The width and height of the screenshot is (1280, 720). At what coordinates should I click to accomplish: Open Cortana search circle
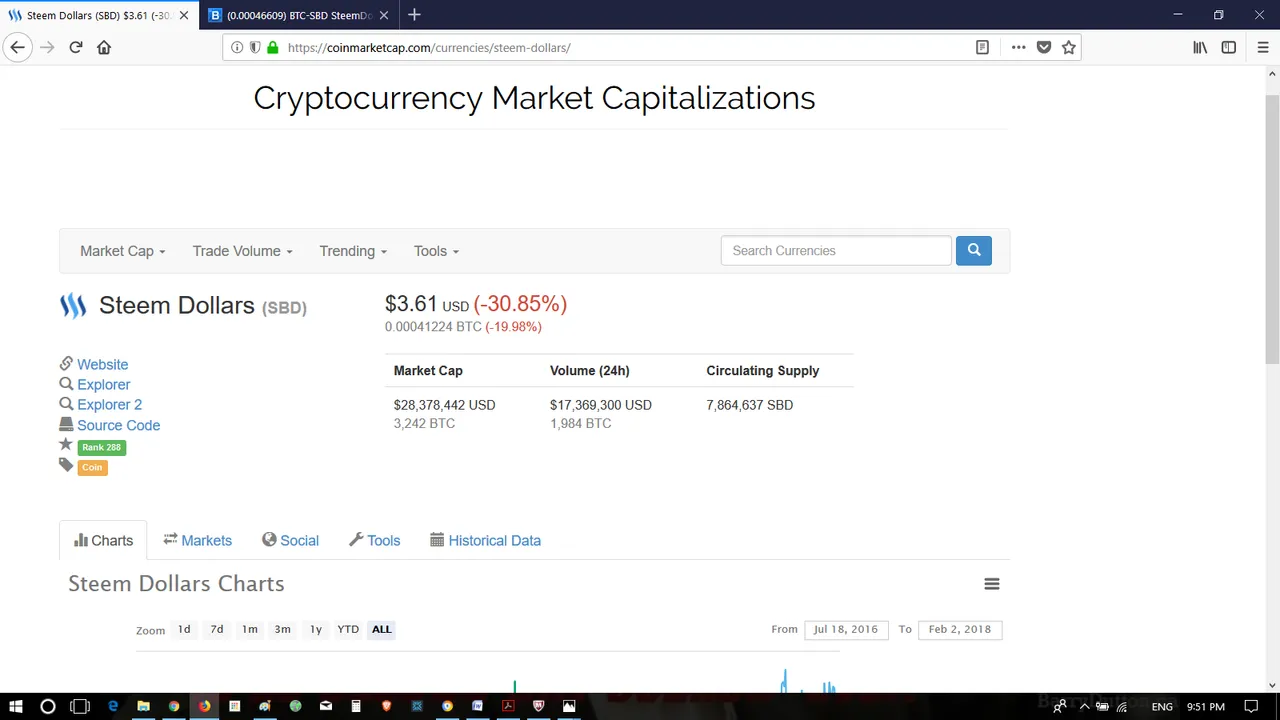[47, 706]
